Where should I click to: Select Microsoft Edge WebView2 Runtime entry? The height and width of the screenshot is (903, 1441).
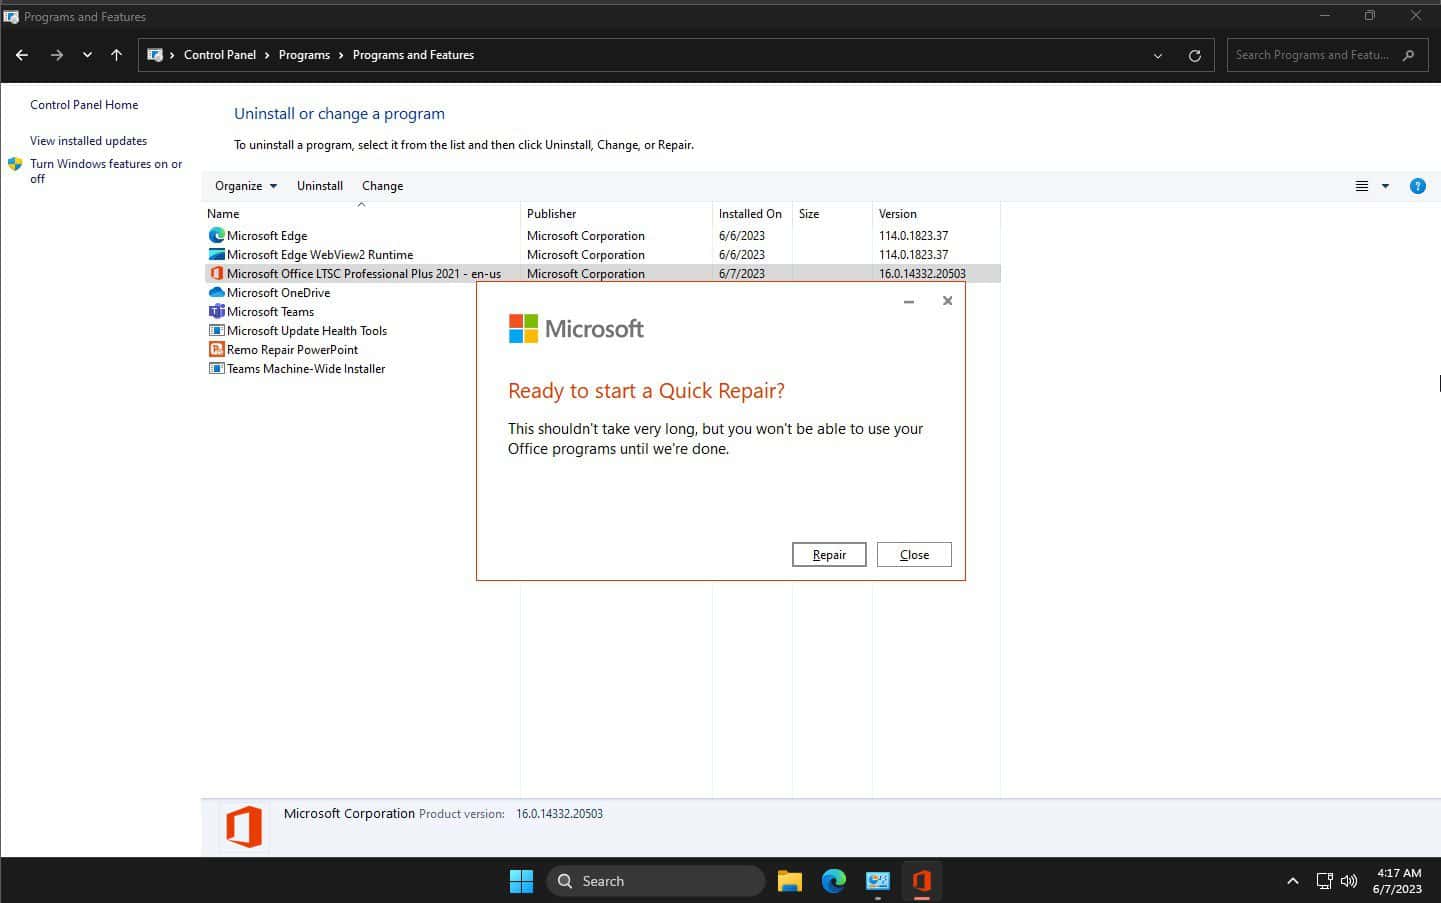(x=320, y=255)
